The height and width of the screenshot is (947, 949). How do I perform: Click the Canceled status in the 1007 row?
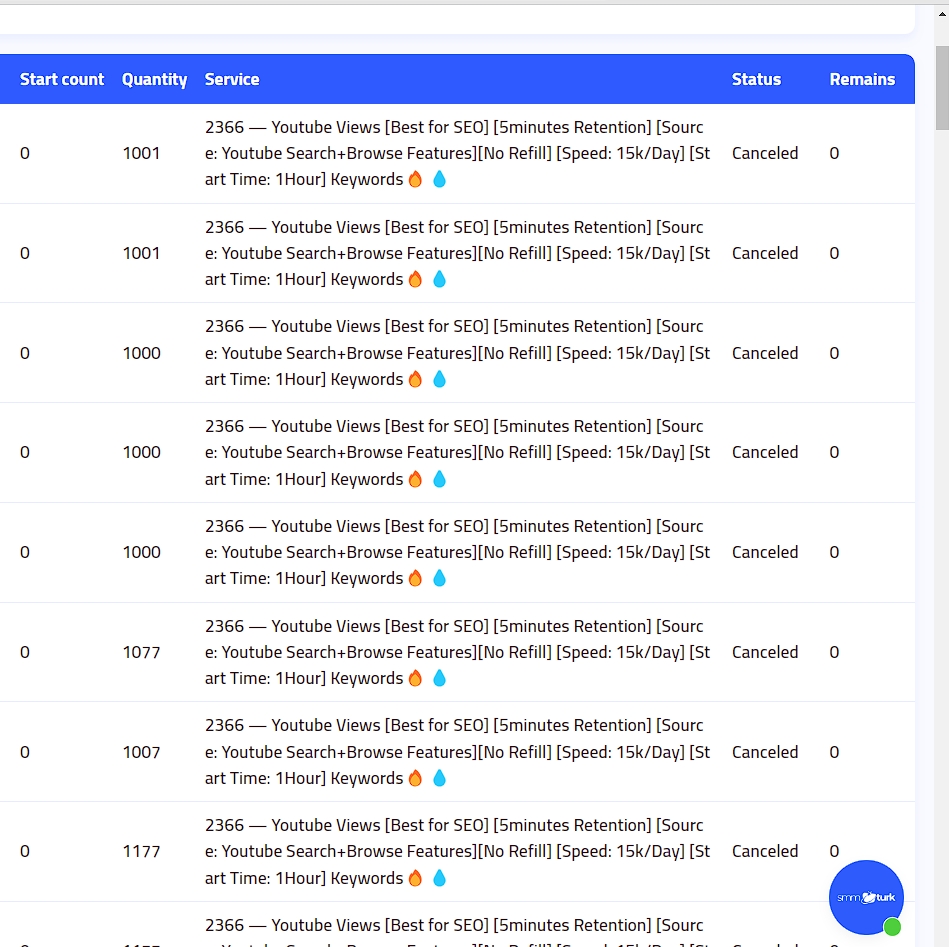click(765, 752)
